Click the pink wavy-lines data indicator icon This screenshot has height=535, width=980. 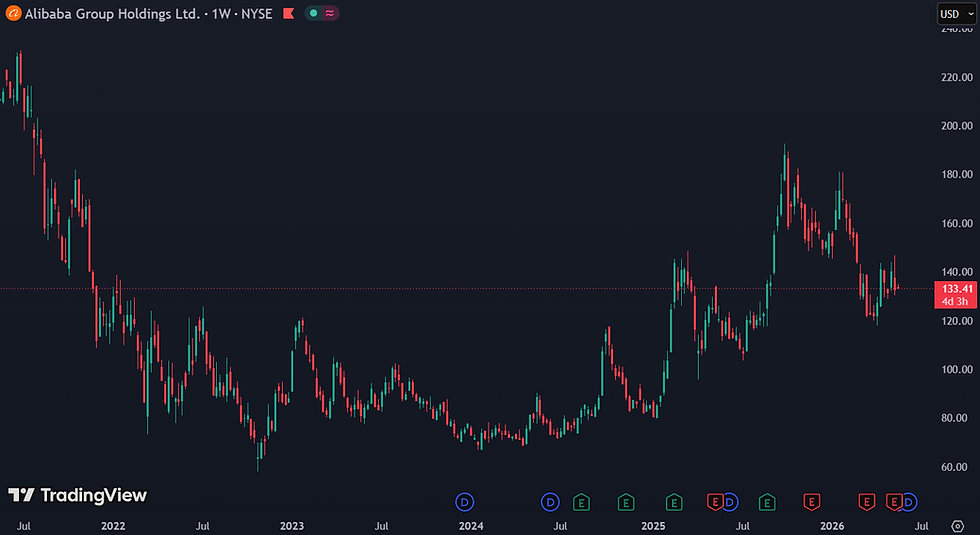[330, 13]
